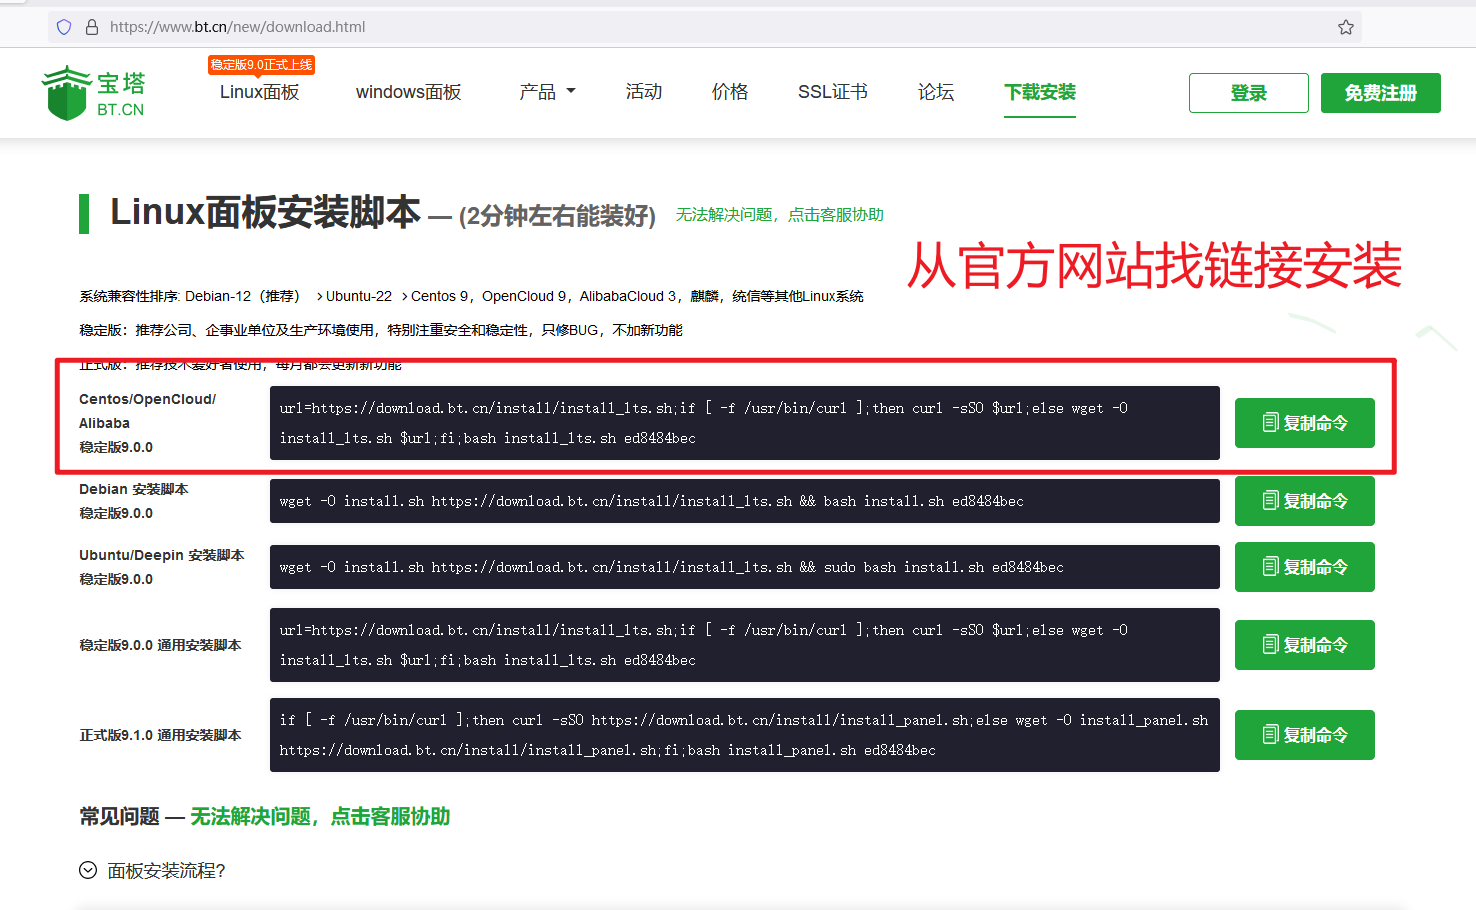Screen dimensions: 1476x910
Task: Copy the Centos/OpenCloud install command
Action: pyautogui.click(x=1305, y=423)
